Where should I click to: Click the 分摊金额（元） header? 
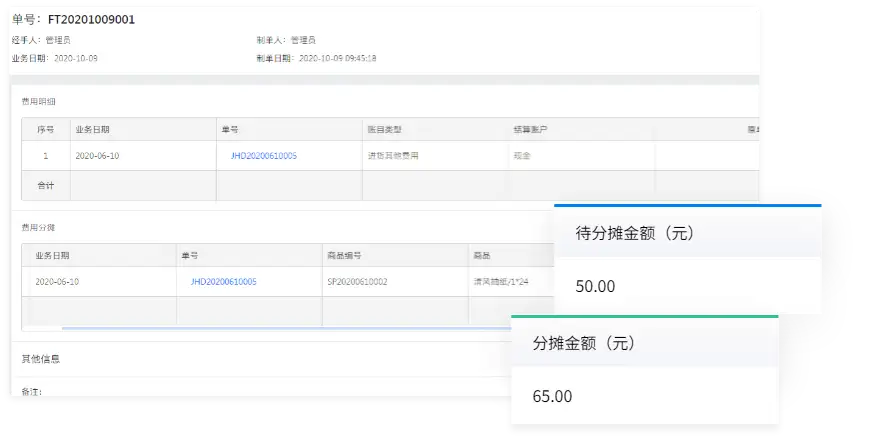585,343
